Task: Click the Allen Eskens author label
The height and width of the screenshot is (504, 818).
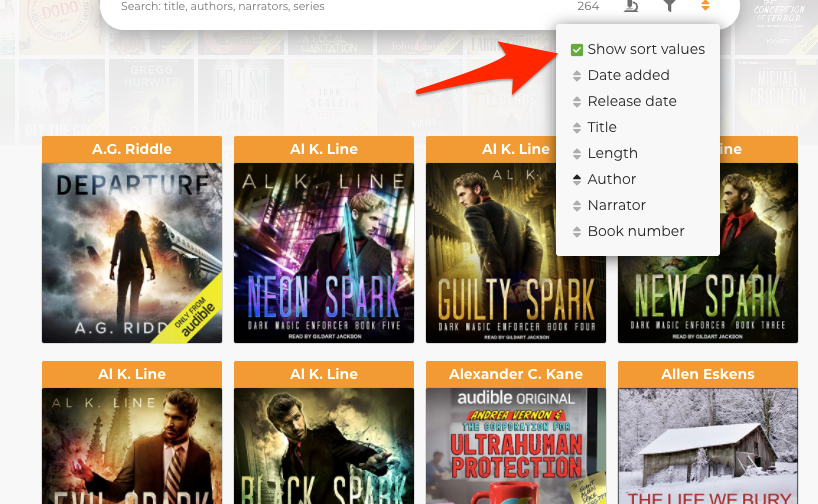Action: pyautogui.click(x=708, y=374)
